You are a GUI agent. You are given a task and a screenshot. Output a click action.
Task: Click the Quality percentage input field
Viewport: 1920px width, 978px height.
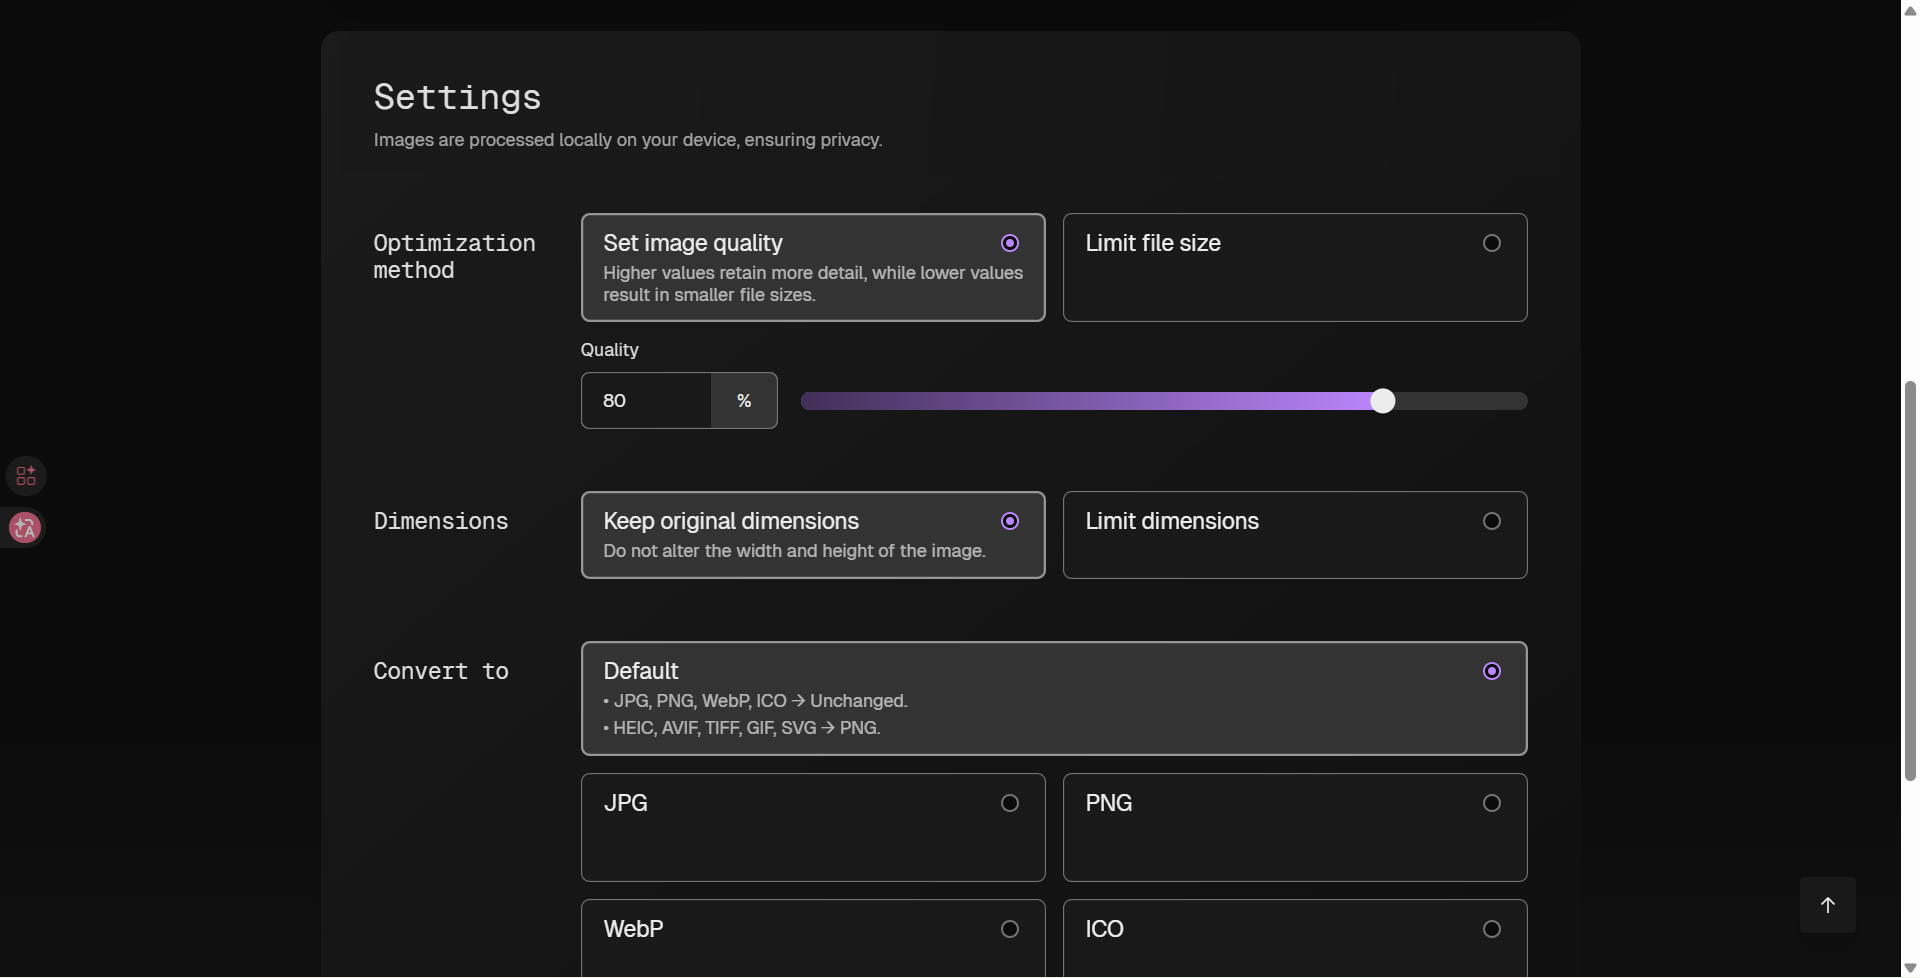click(x=646, y=401)
